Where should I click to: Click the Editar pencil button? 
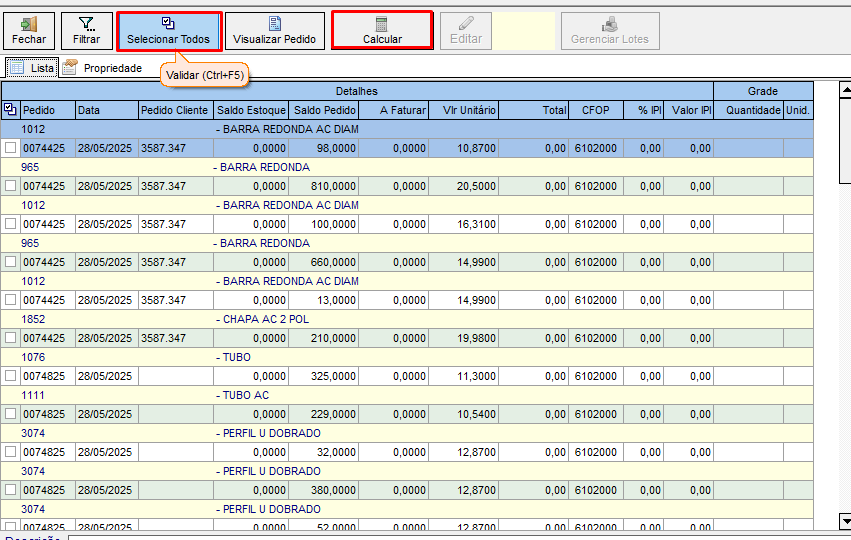point(466,31)
